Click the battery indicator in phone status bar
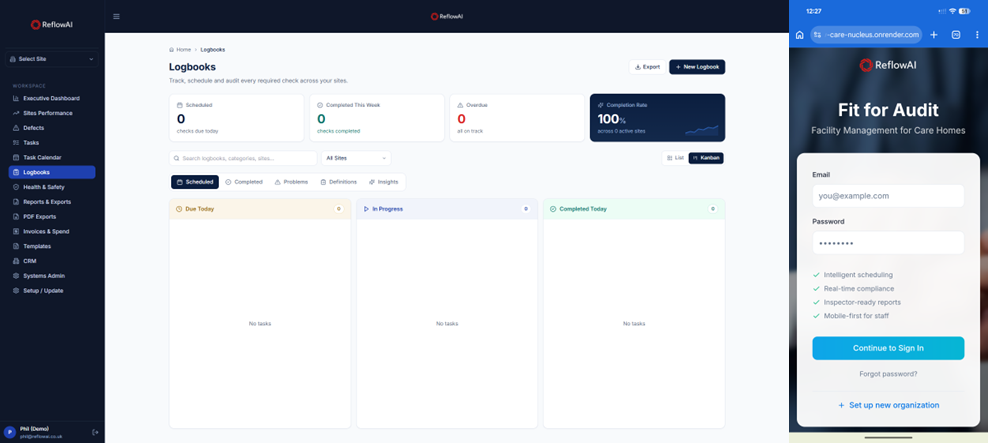The height and width of the screenshot is (443, 988). (x=965, y=11)
